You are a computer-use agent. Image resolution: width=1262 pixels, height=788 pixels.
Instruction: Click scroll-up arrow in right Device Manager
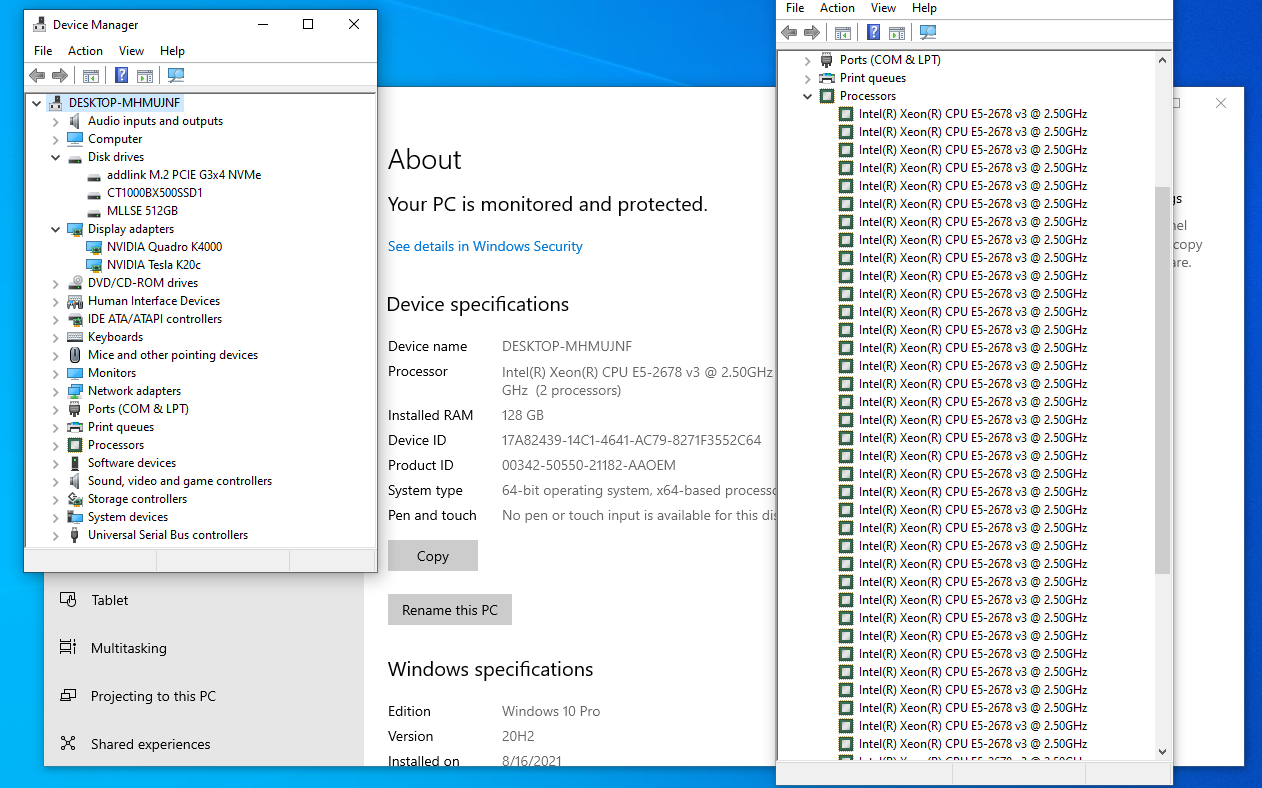pos(1162,60)
